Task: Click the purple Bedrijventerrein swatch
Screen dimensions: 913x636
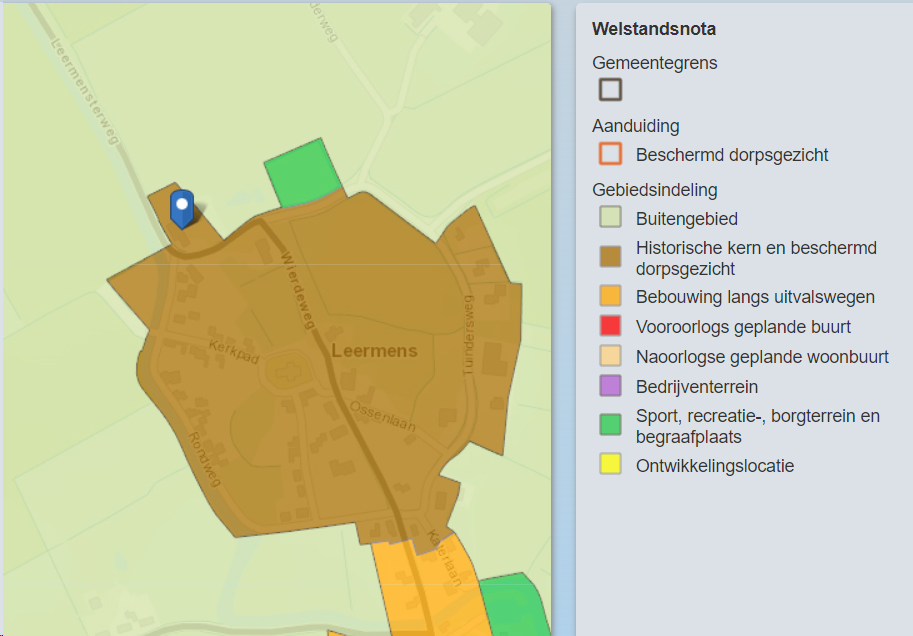Action: click(x=610, y=386)
